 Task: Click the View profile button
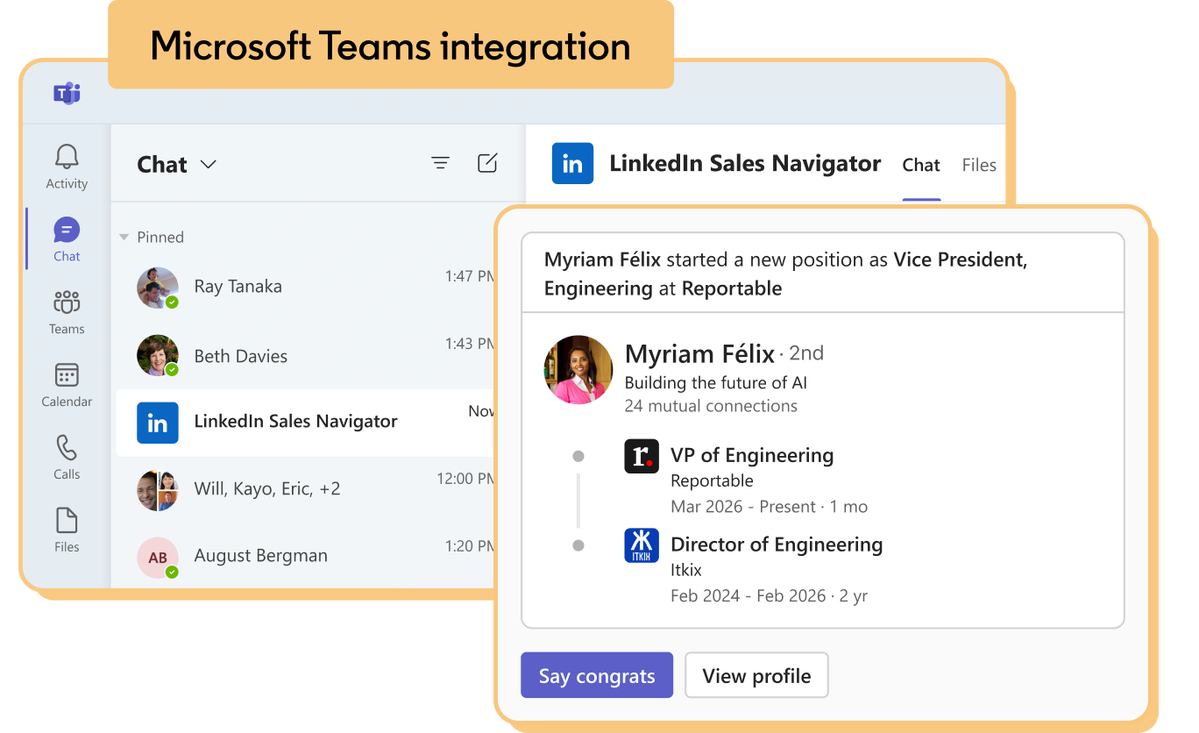click(x=756, y=675)
